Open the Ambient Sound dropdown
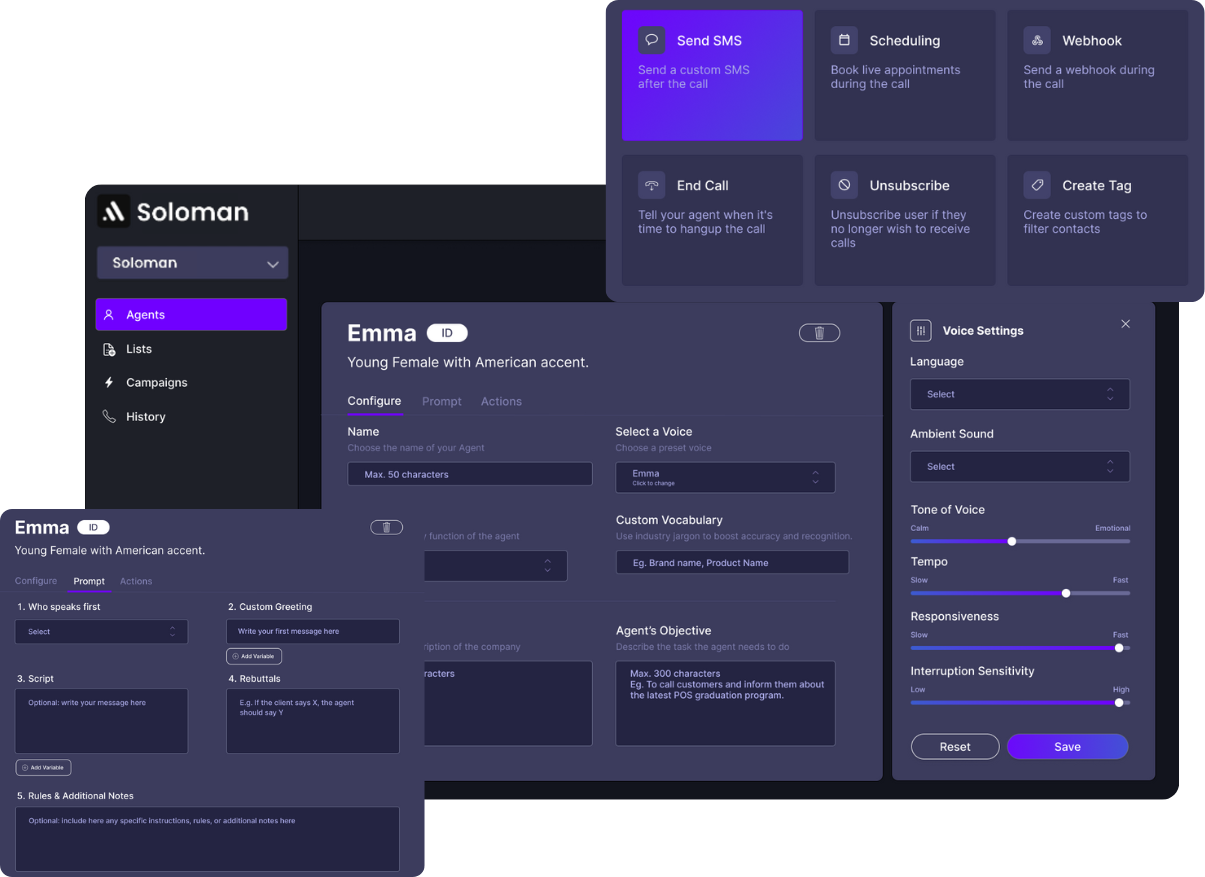The image size is (1205, 877). click(x=1019, y=466)
